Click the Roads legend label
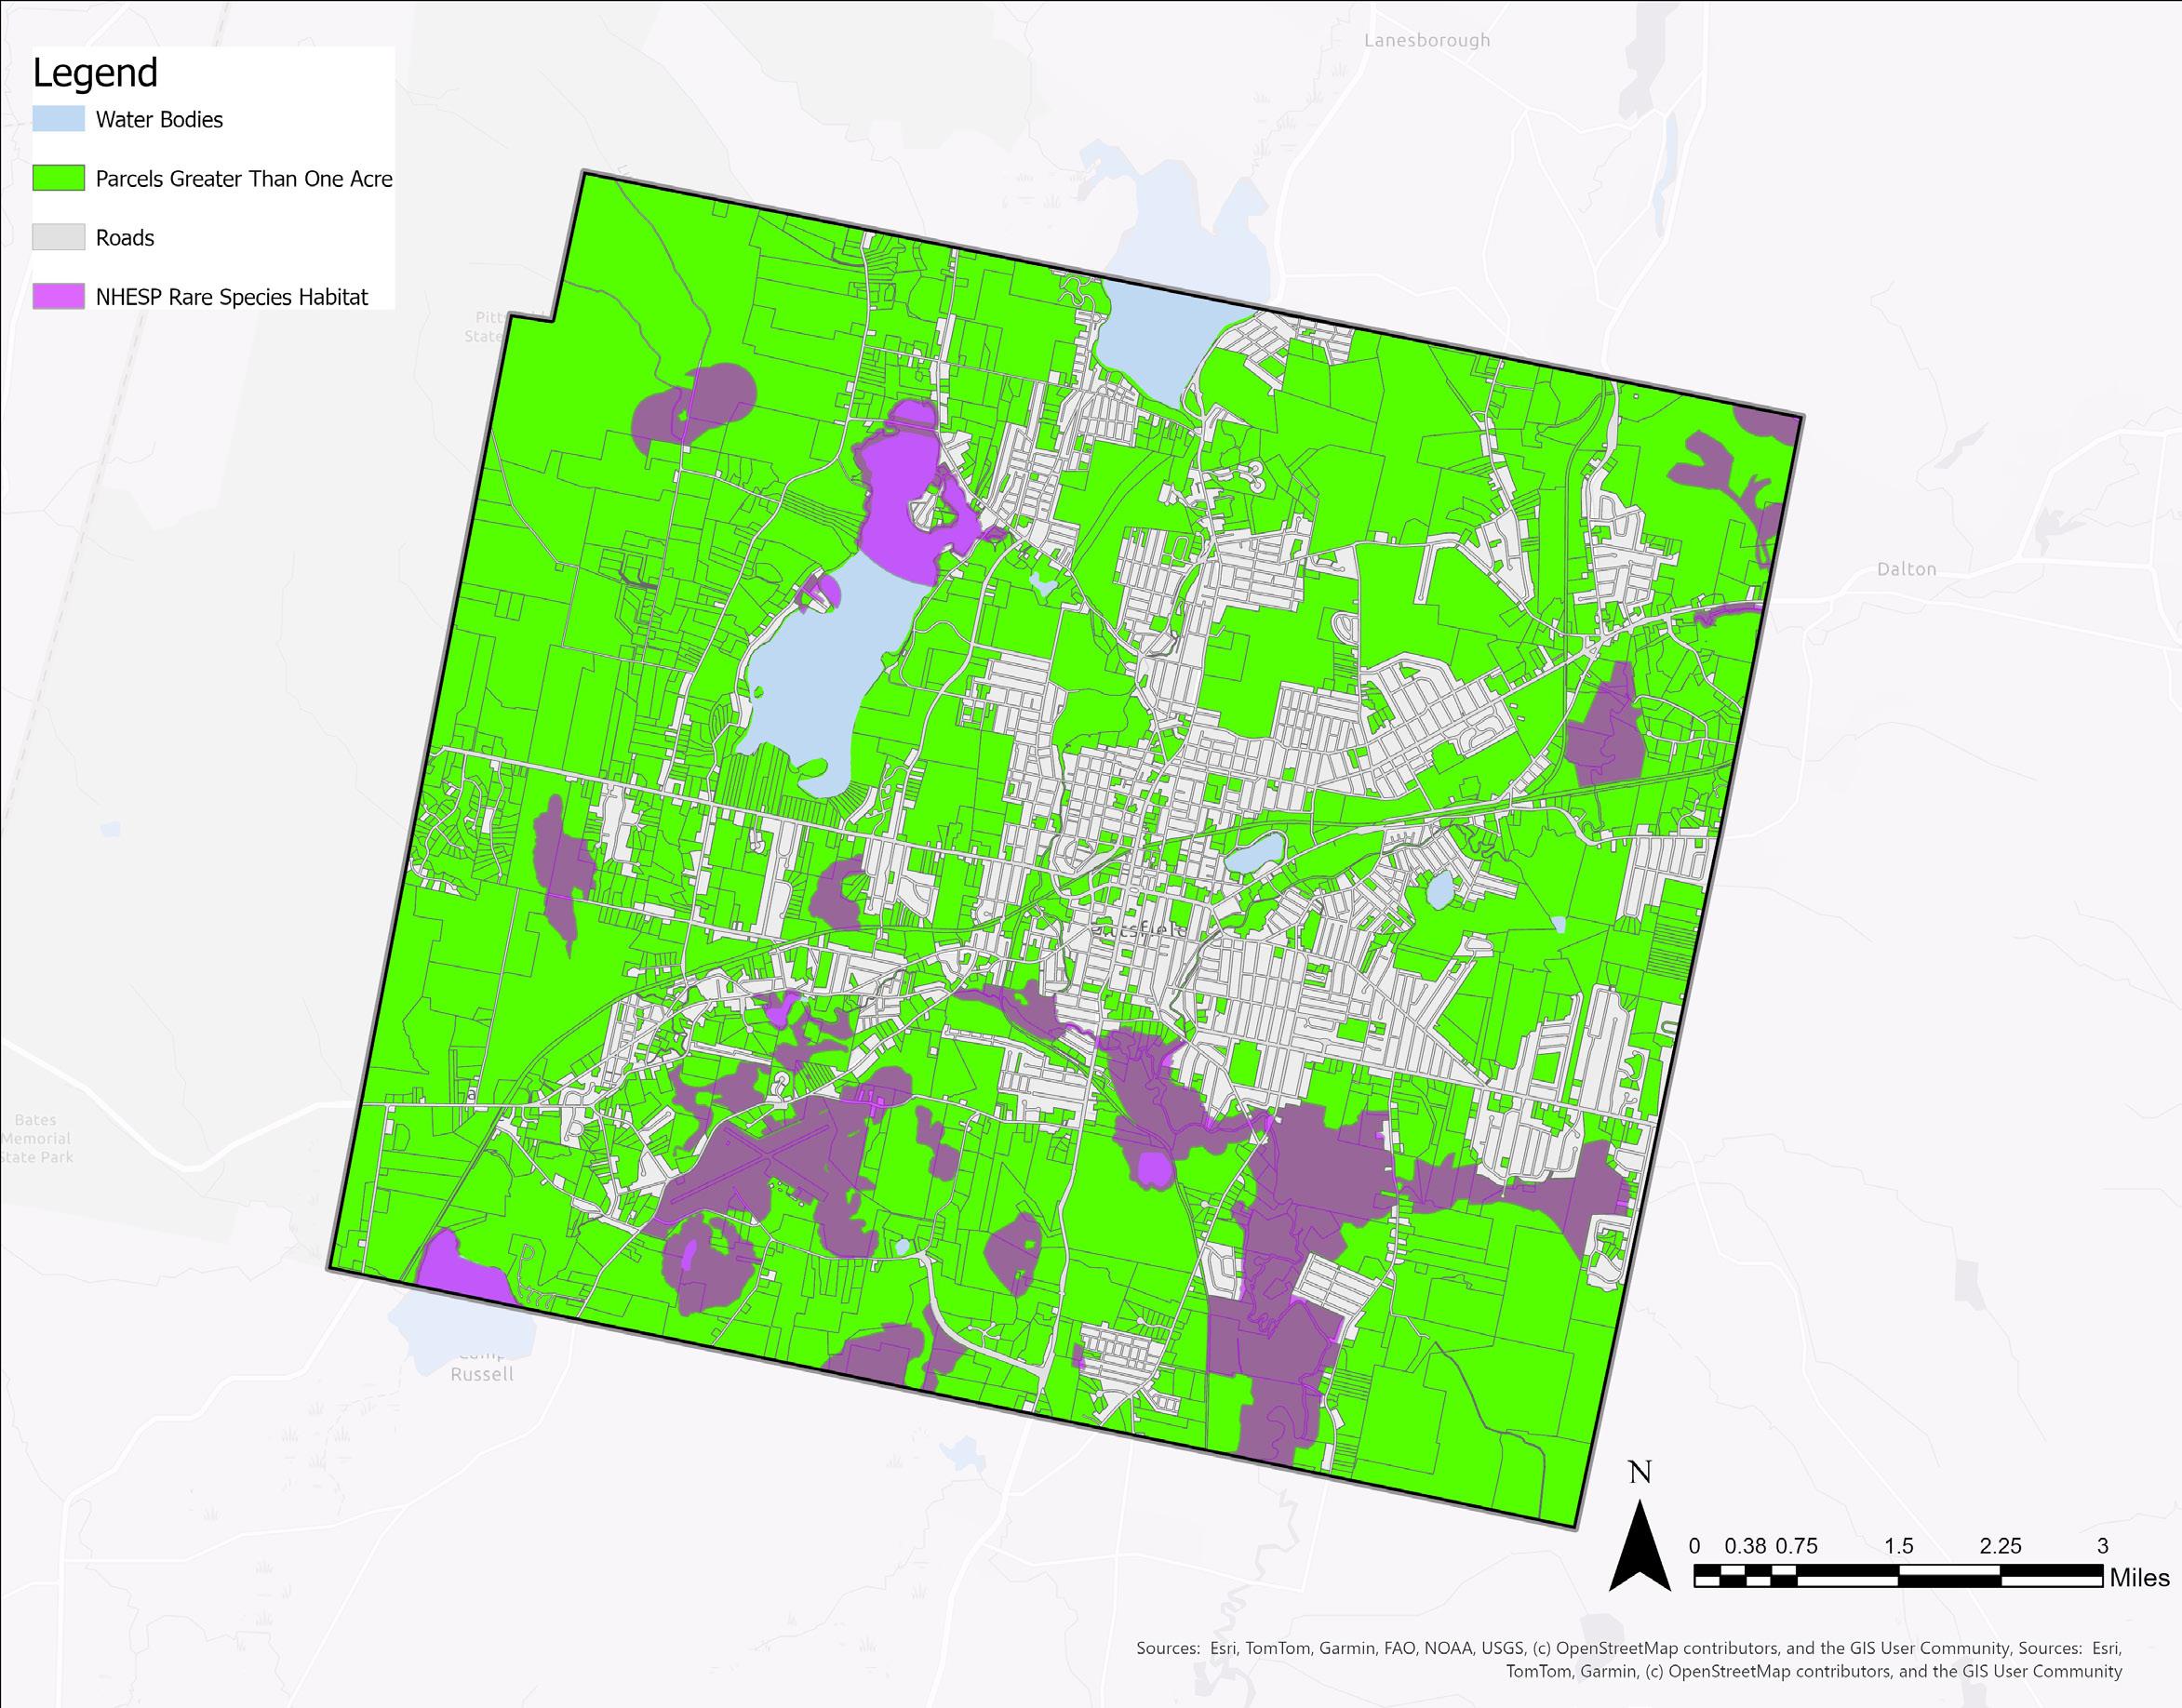The image size is (2182, 1708). click(125, 238)
